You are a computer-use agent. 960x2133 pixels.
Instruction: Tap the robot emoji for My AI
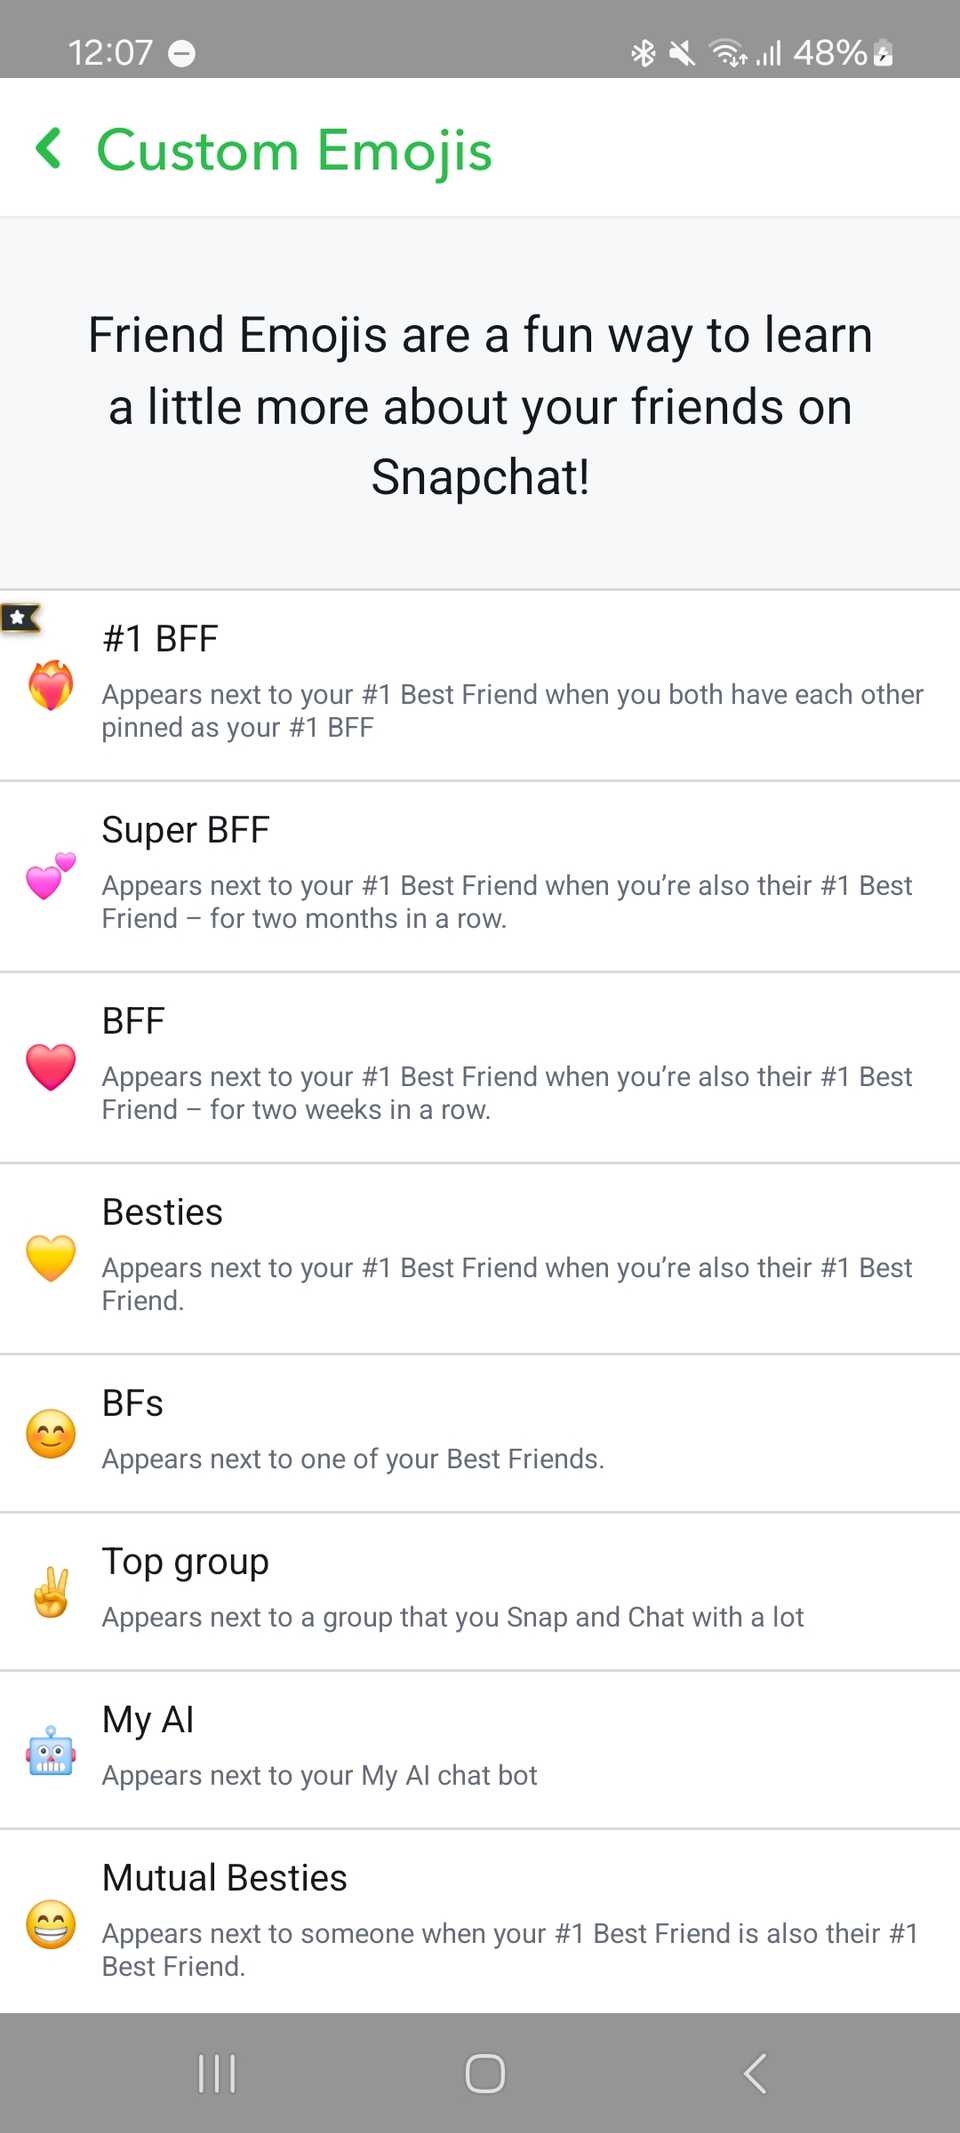[51, 1750]
